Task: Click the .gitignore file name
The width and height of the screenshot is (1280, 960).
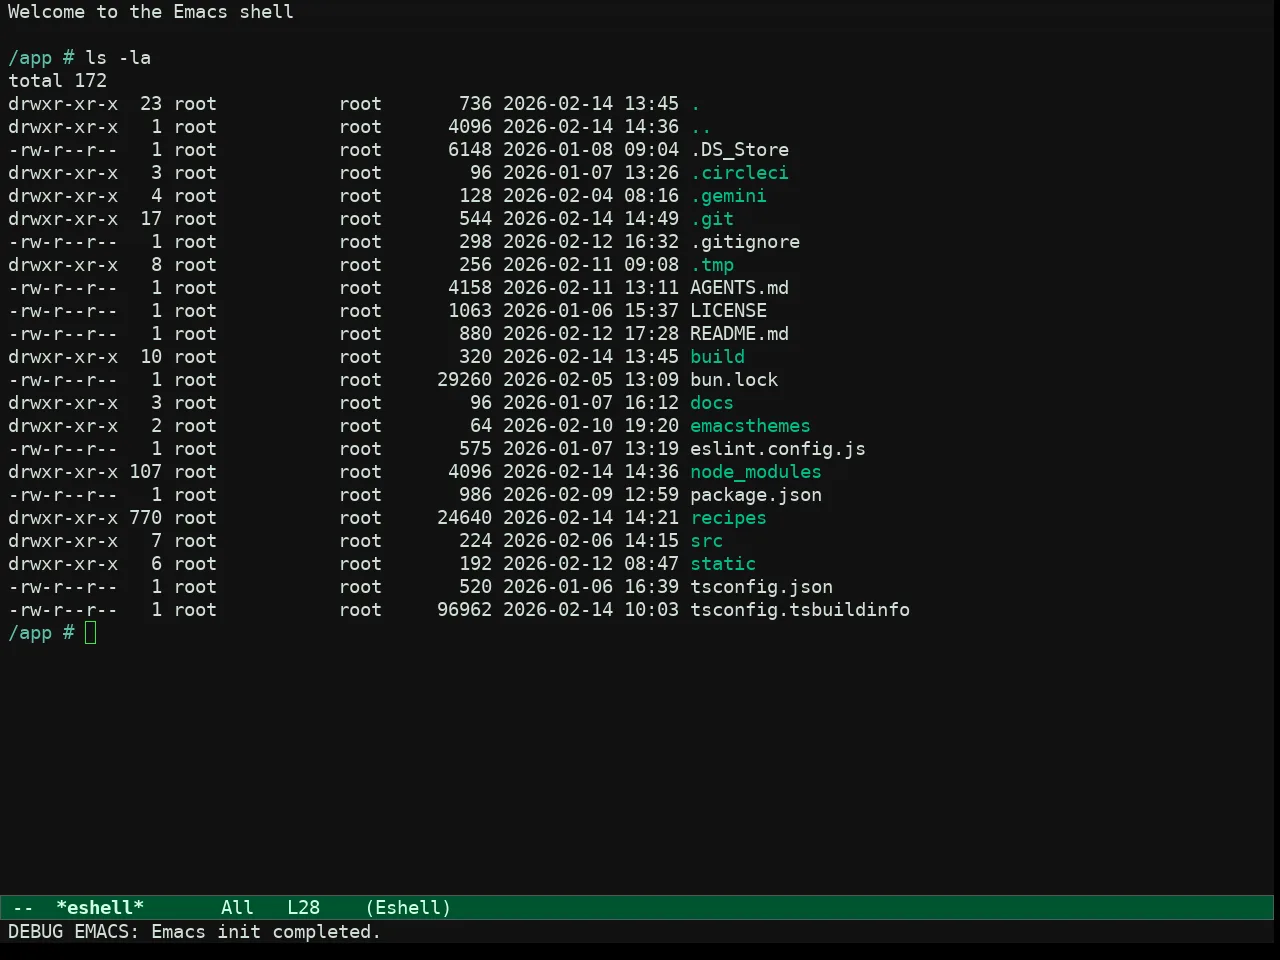Action: [x=745, y=242]
